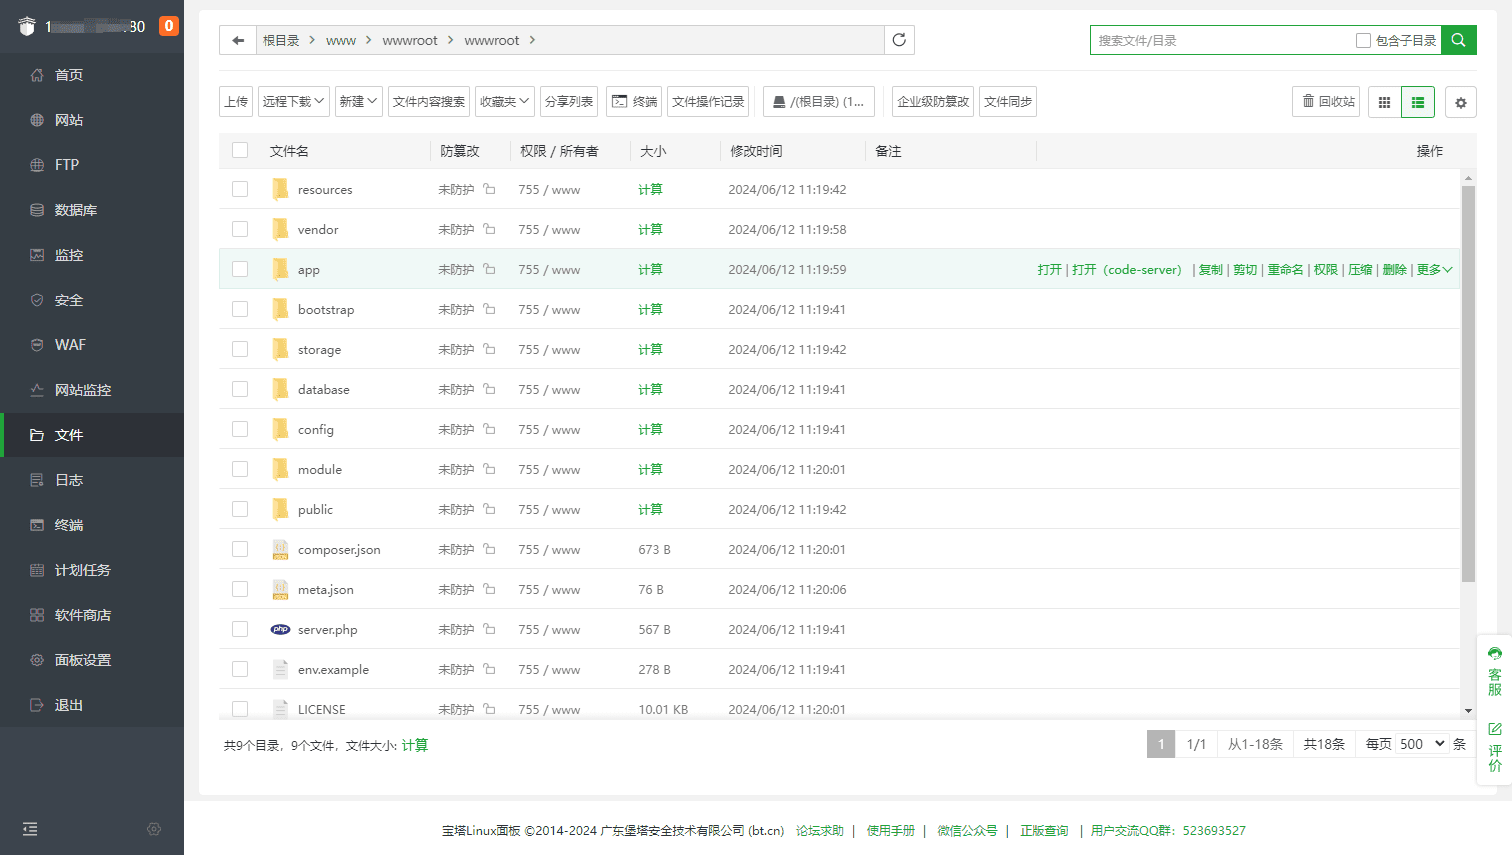The width and height of the screenshot is (1512, 855).
Task: Open the per-page count dropdown showing 500
Action: coord(1419,743)
